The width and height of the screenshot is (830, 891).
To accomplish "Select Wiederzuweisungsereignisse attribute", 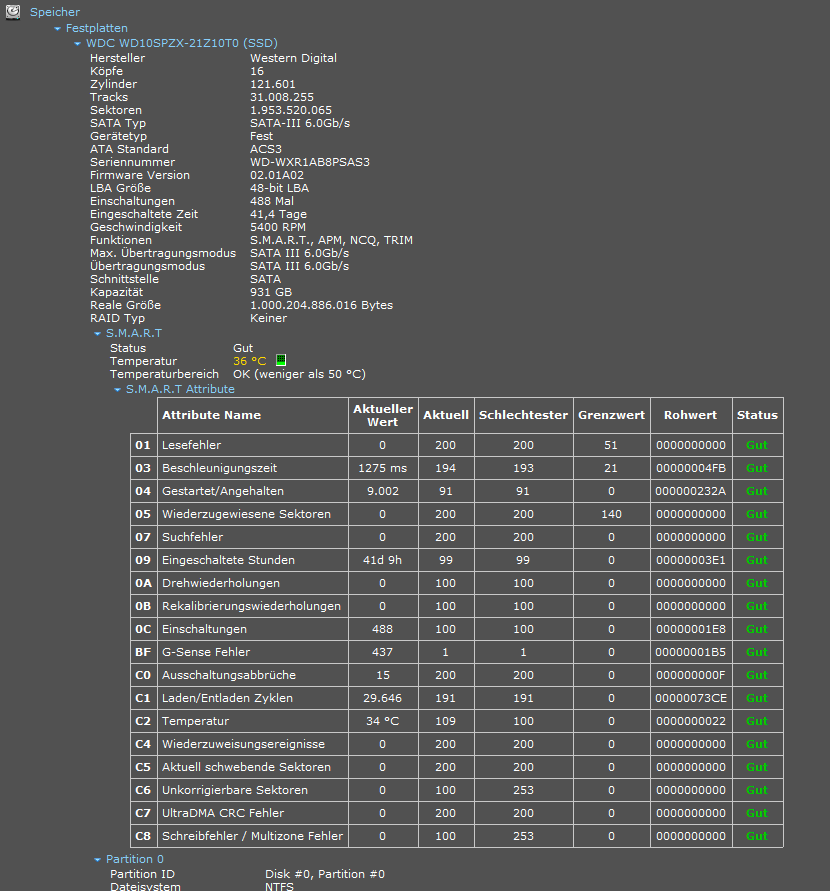I will click(243, 744).
